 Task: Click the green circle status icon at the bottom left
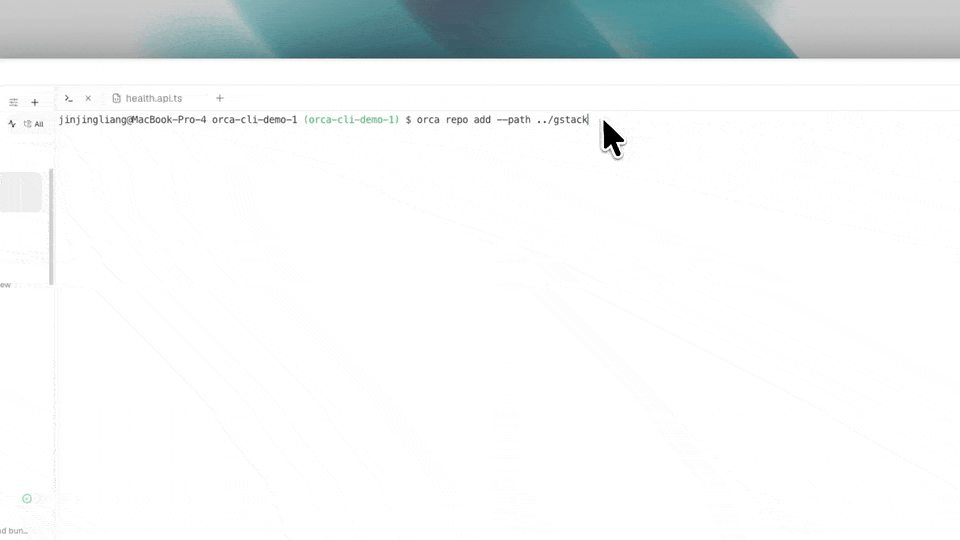(x=27, y=498)
